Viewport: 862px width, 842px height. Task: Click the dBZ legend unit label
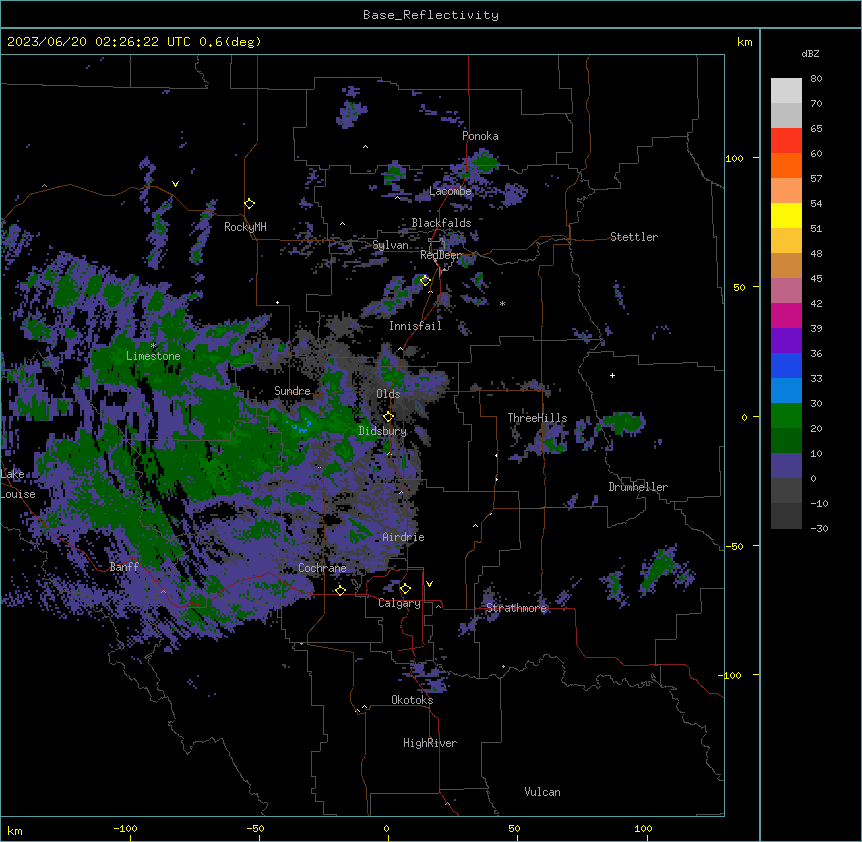tap(810, 53)
